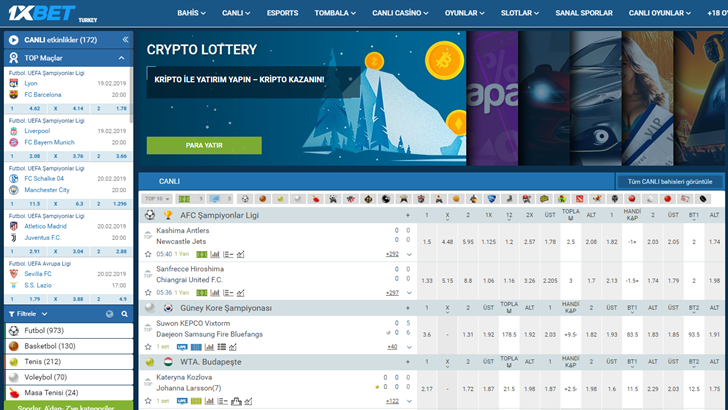Click the AFC Şampiyonlar Ligi trophy icon
The width and height of the screenshot is (728, 410).
tap(168, 215)
